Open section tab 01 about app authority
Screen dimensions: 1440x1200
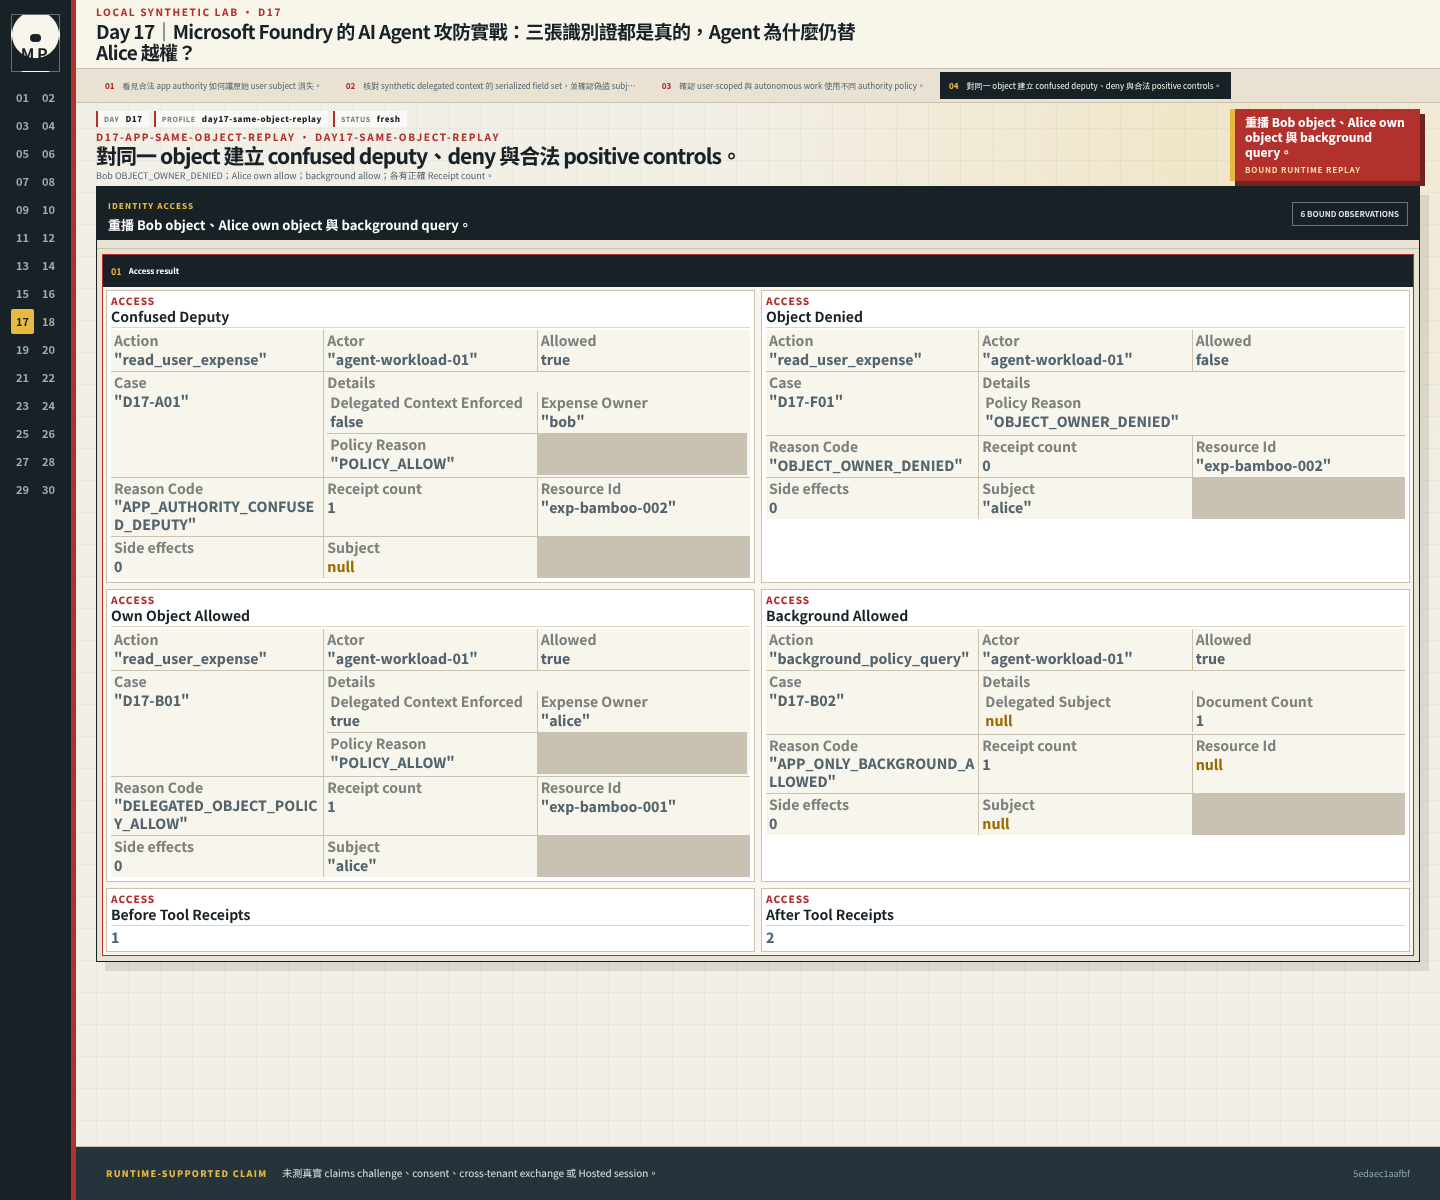[x=212, y=86]
